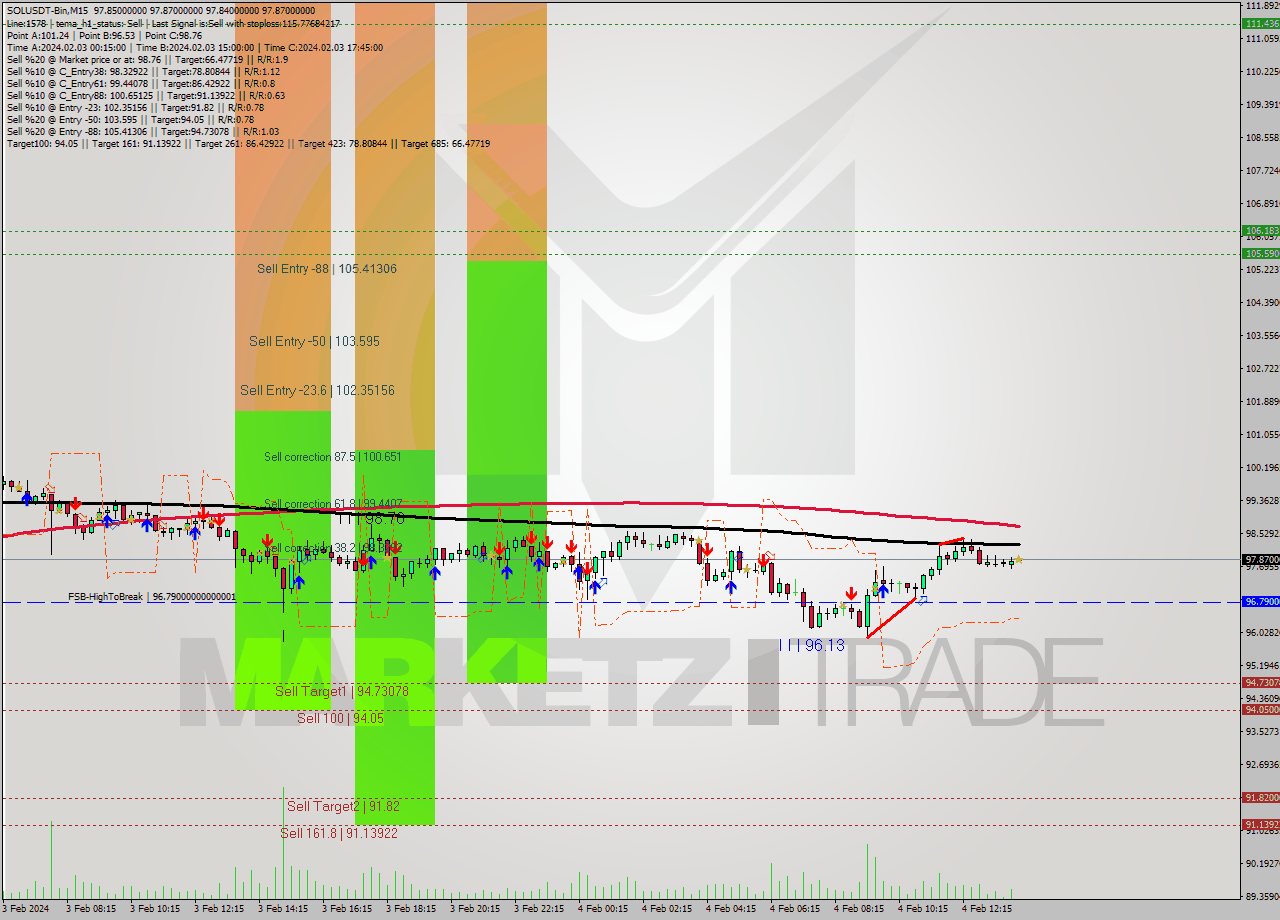Click the blue 96.7900 price tag
The image size is (1280, 920).
(1261, 602)
